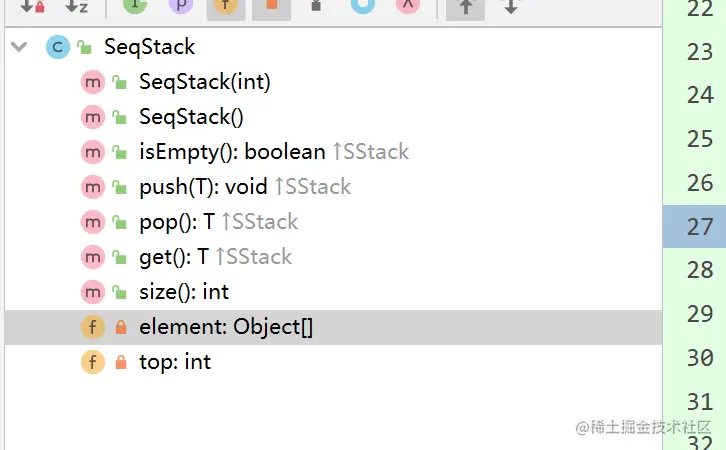726x450 pixels.
Task: Select the isEmpty(): boolean method
Action: tap(232, 152)
